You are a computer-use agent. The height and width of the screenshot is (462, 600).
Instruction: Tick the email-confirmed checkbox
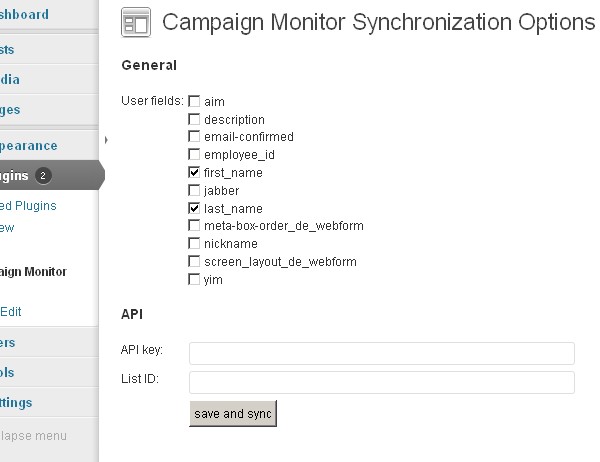pos(194,137)
